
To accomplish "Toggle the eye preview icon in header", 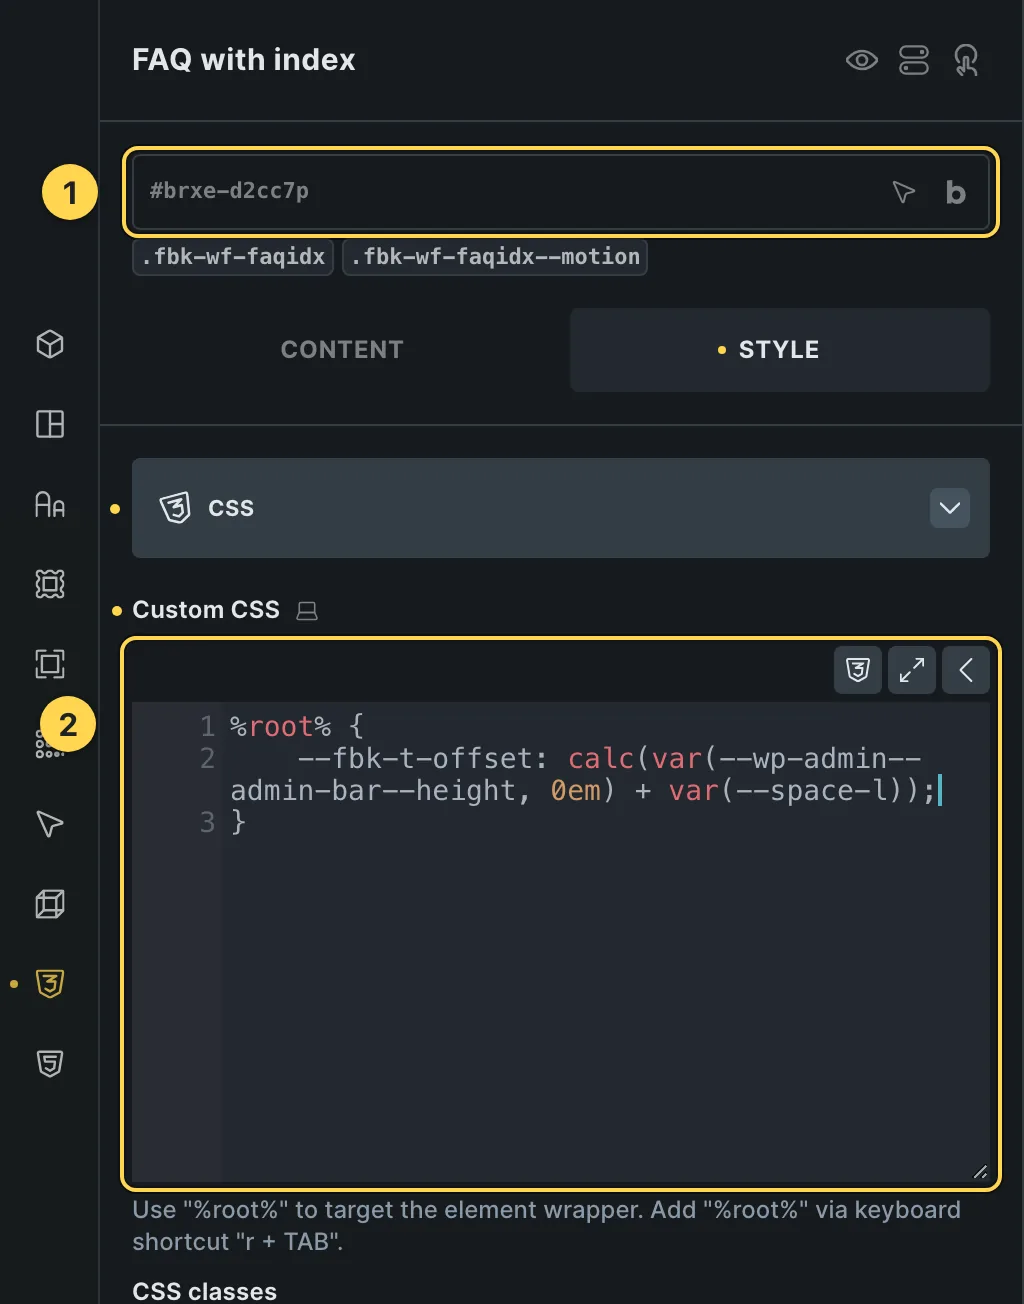I will [861, 60].
